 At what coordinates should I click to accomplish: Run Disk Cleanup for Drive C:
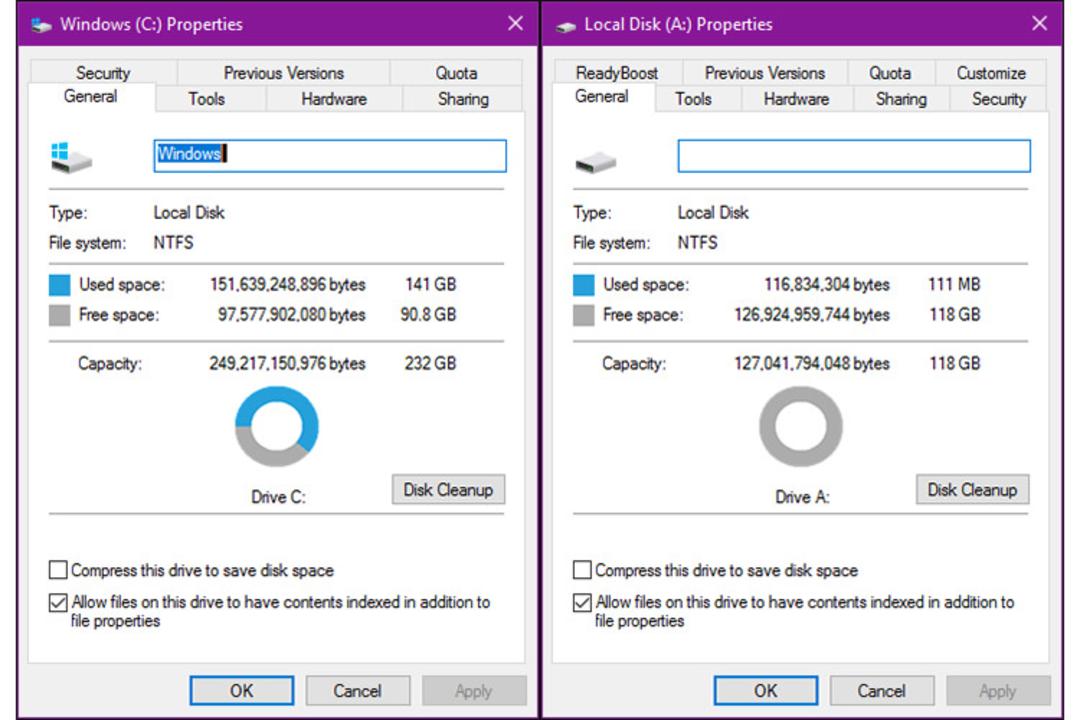(x=448, y=490)
